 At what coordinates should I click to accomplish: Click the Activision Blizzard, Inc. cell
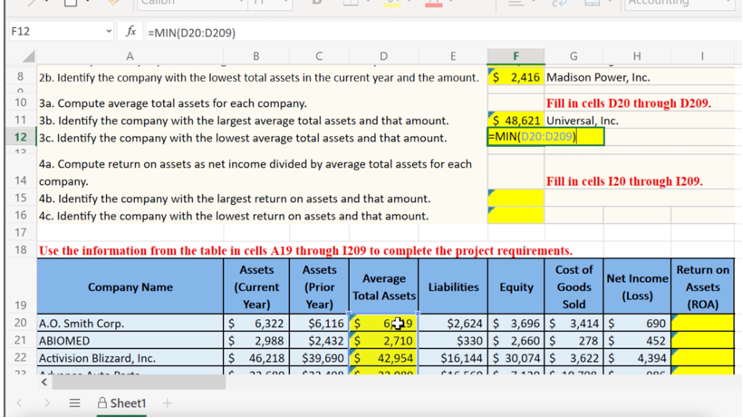coord(130,358)
